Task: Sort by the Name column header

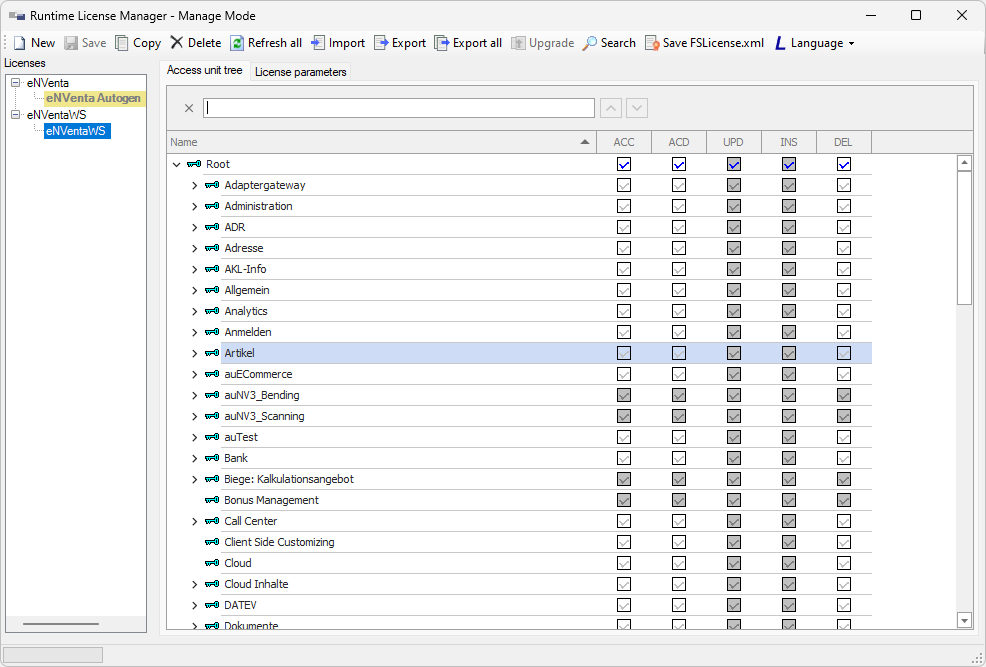Action: coord(381,142)
